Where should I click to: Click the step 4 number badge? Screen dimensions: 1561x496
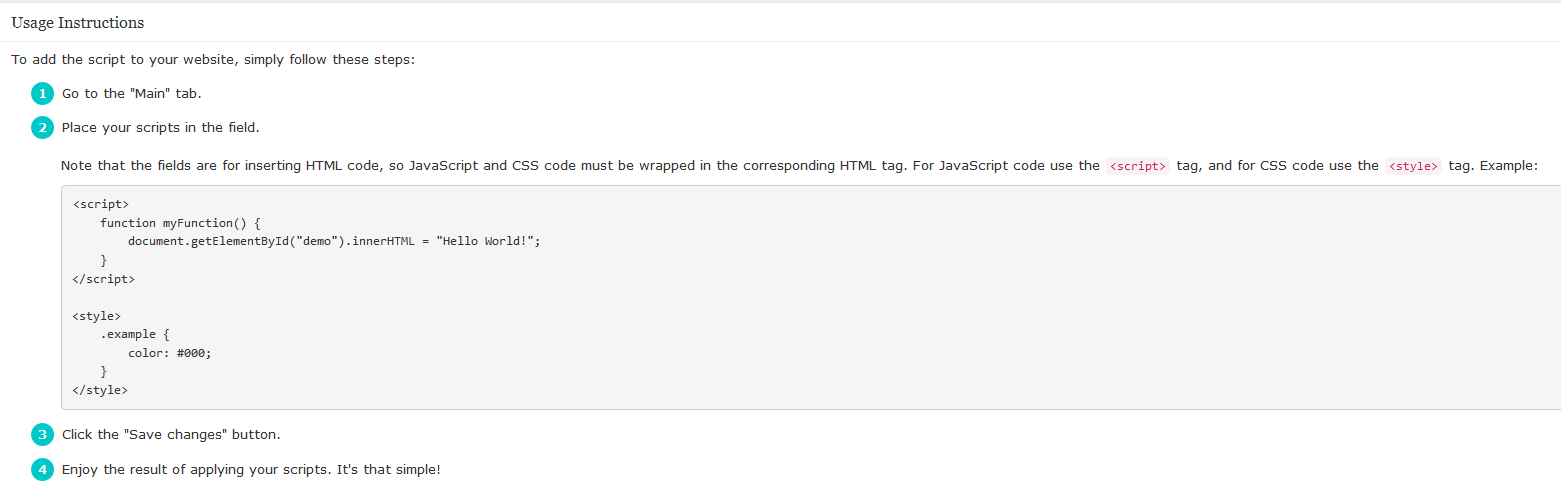click(x=42, y=469)
